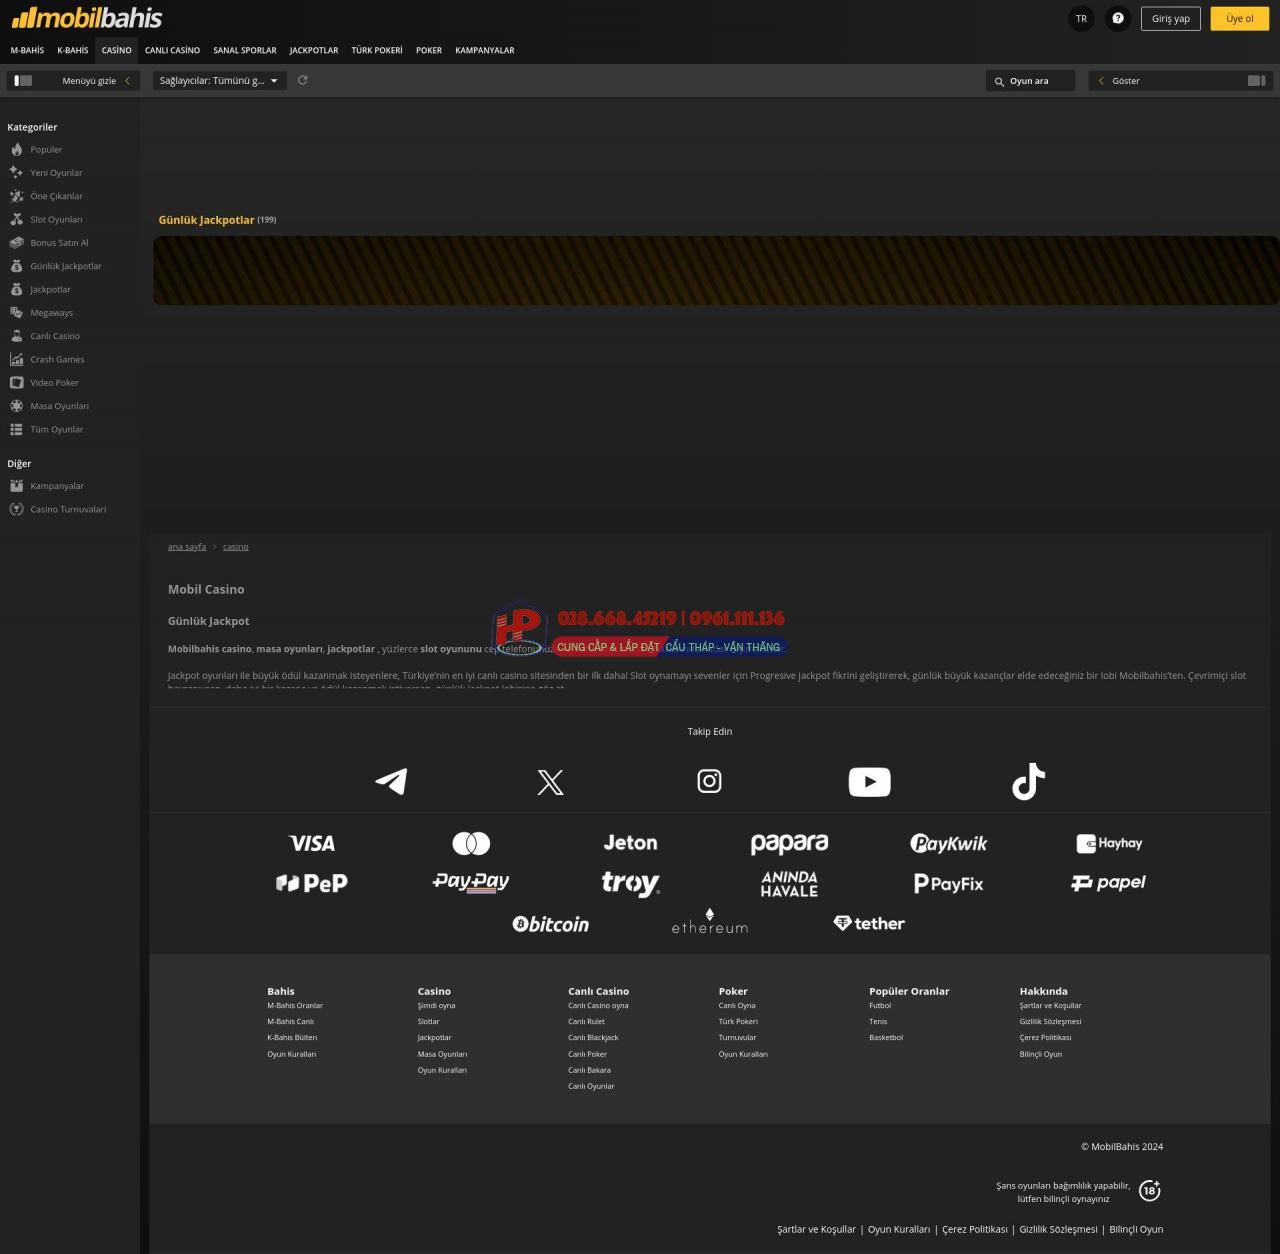The height and width of the screenshot is (1254, 1280).
Task: Click the Slot Oyunları icon
Action: [16, 219]
